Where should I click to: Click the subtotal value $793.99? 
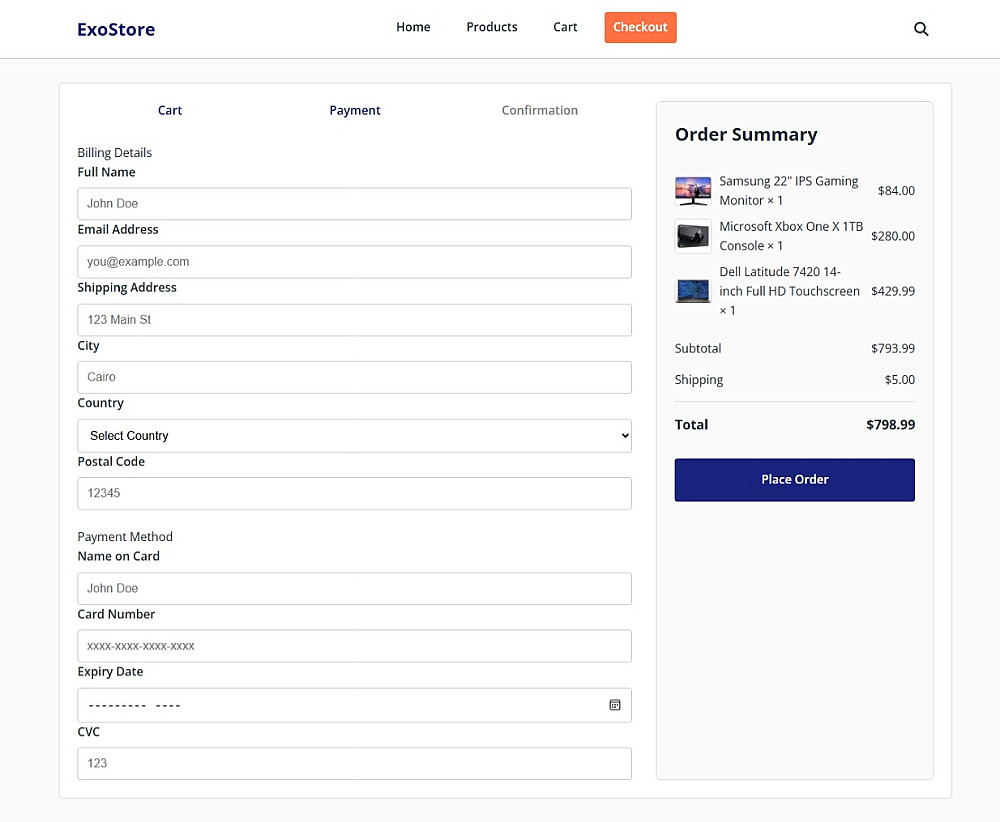click(x=892, y=348)
